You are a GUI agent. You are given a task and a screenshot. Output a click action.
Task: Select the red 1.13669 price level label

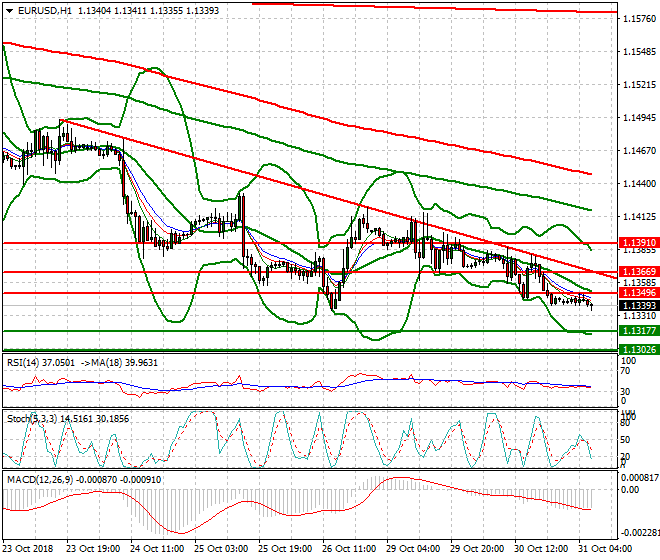click(639, 272)
